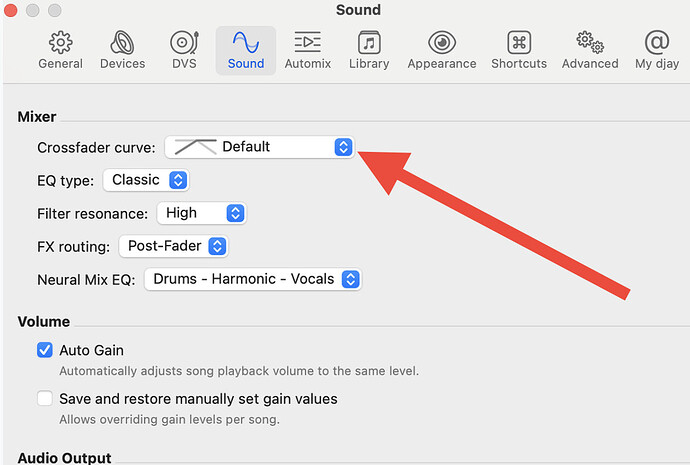Click the Auto Gain label text
Screen dimensions: 690x465
pos(92,350)
